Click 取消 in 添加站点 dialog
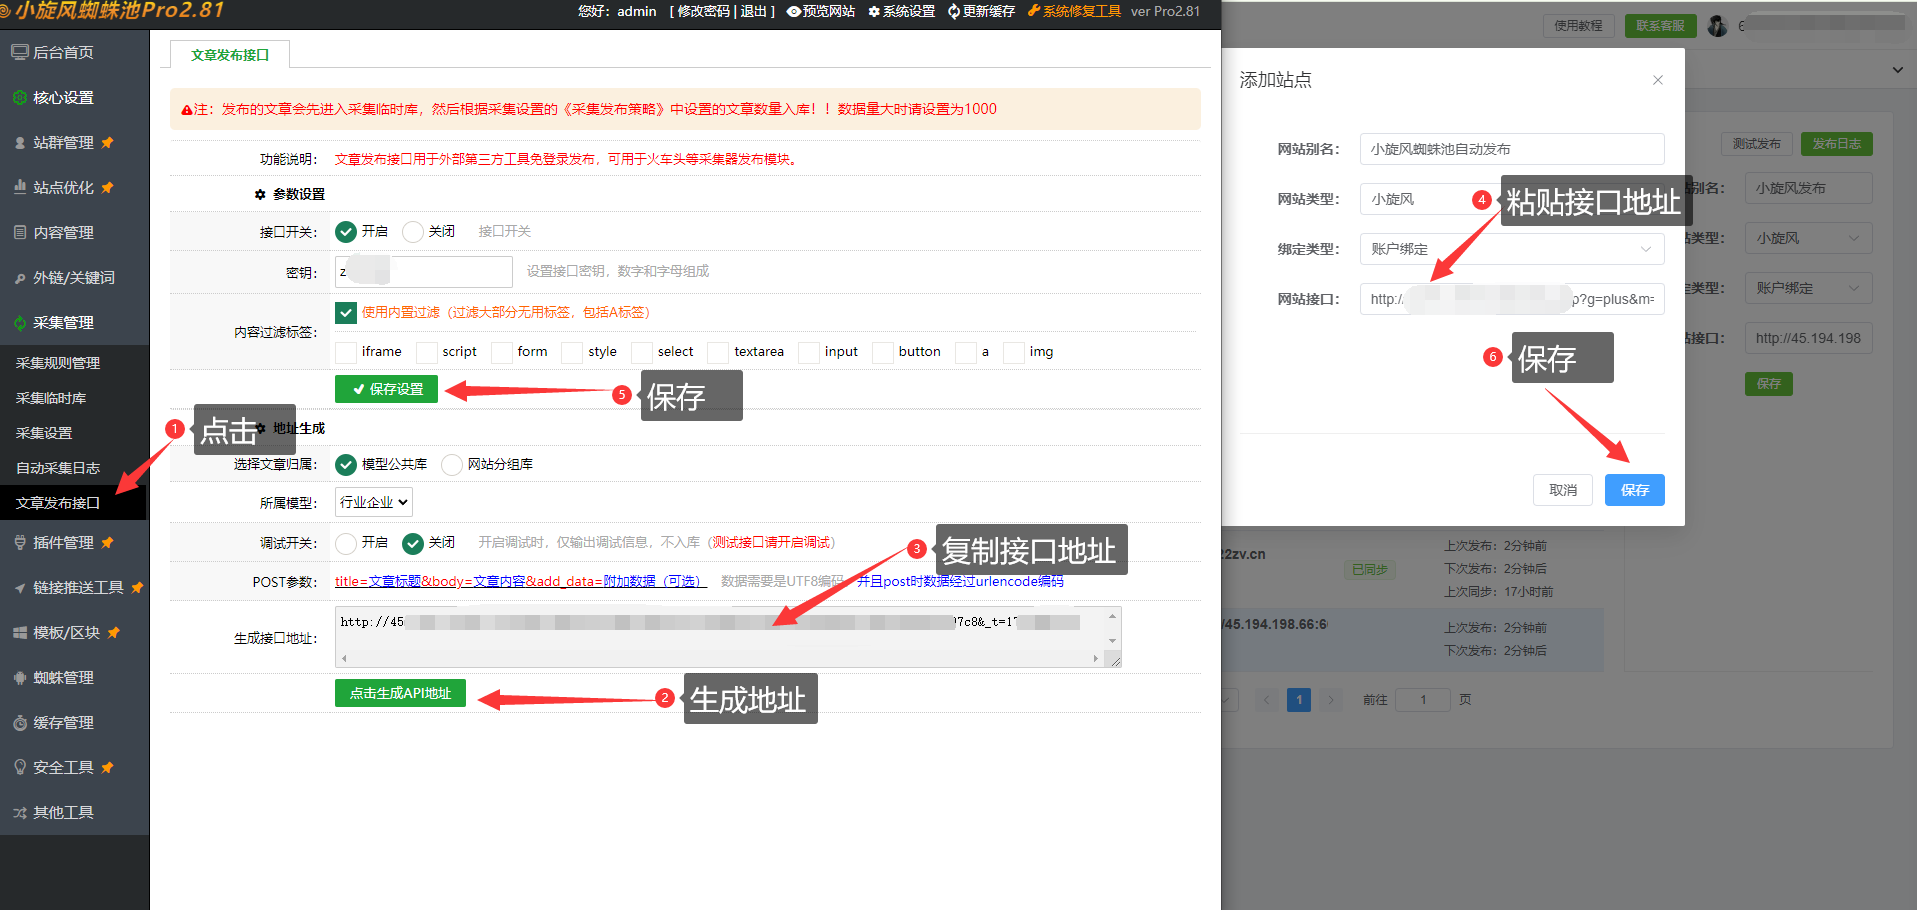1917x910 pixels. pyautogui.click(x=1563, y=490)
